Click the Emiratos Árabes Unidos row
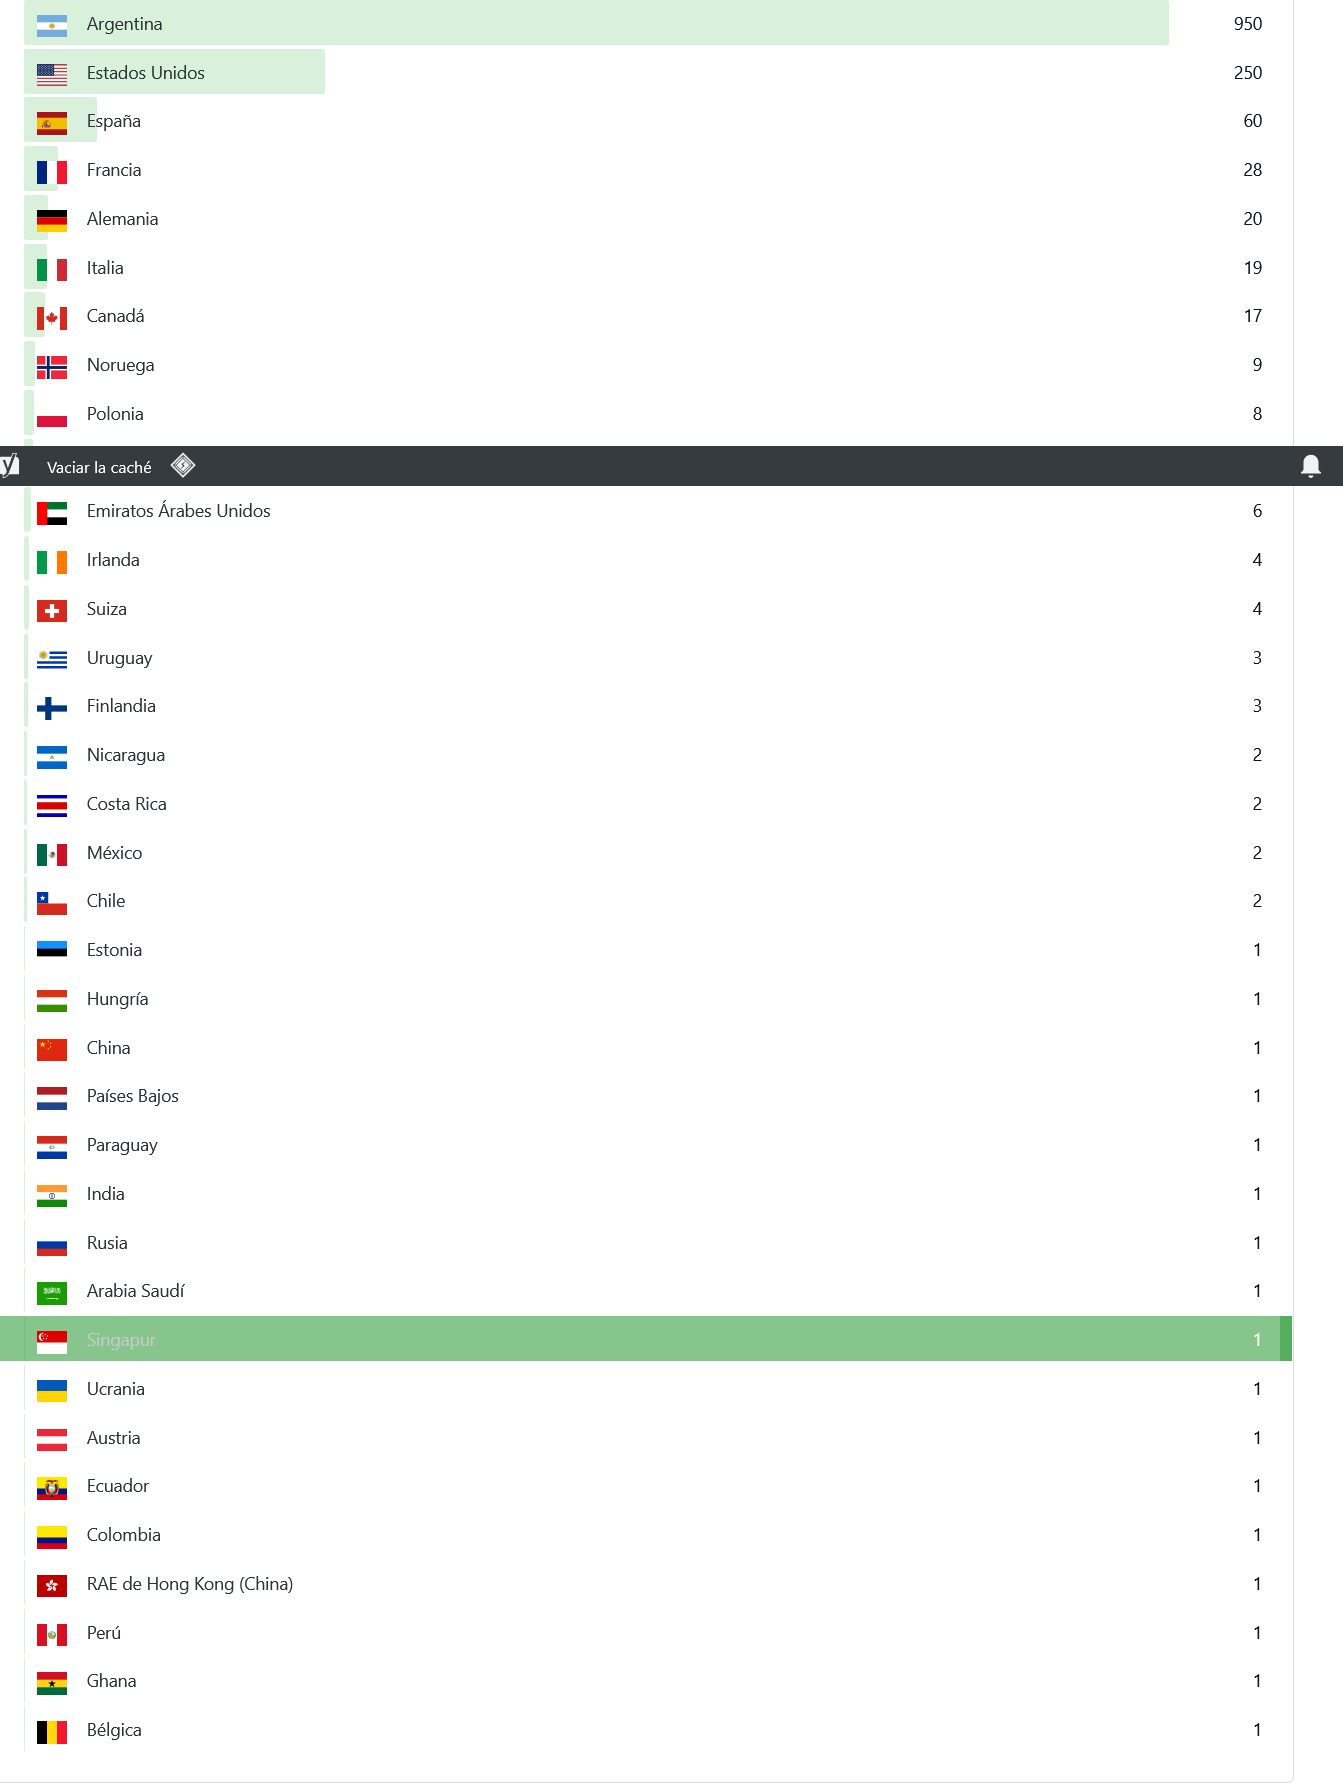Image resolution: width=1343 pixels, height=1790 pixels. [x=646, y=511]
